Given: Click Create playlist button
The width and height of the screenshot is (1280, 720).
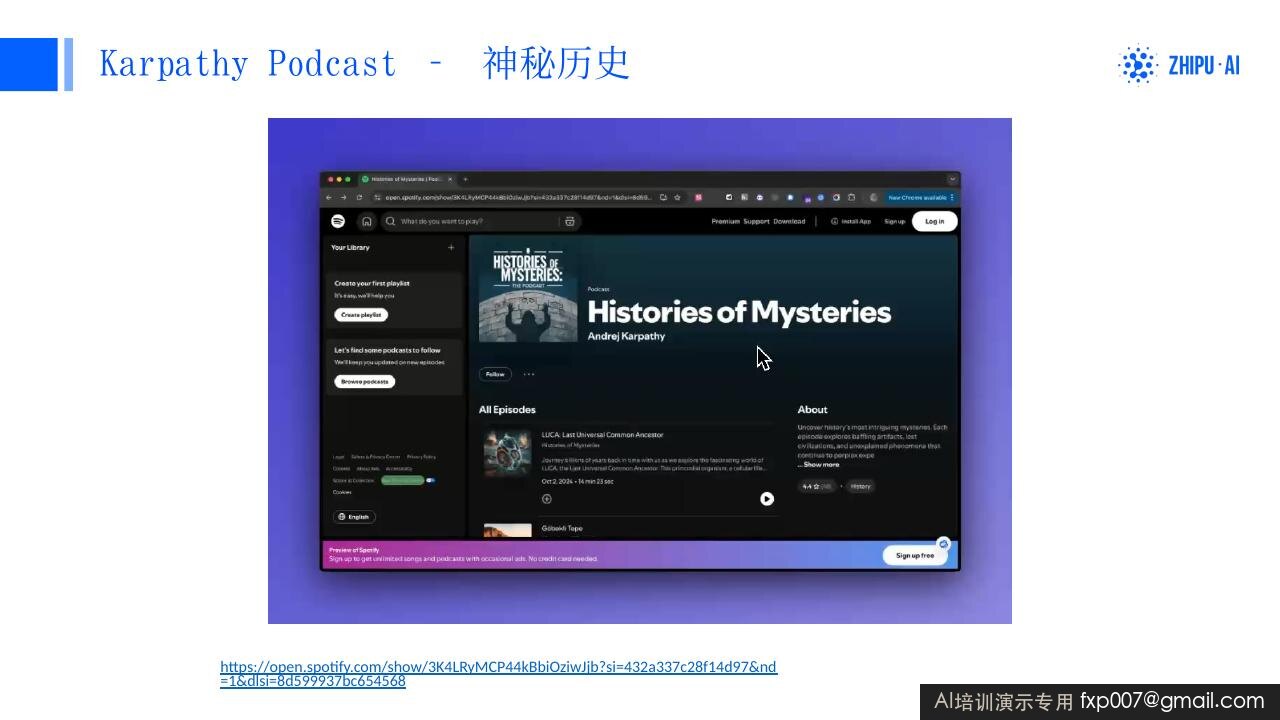Looking at the screenshot, I should tap(361, 314).
